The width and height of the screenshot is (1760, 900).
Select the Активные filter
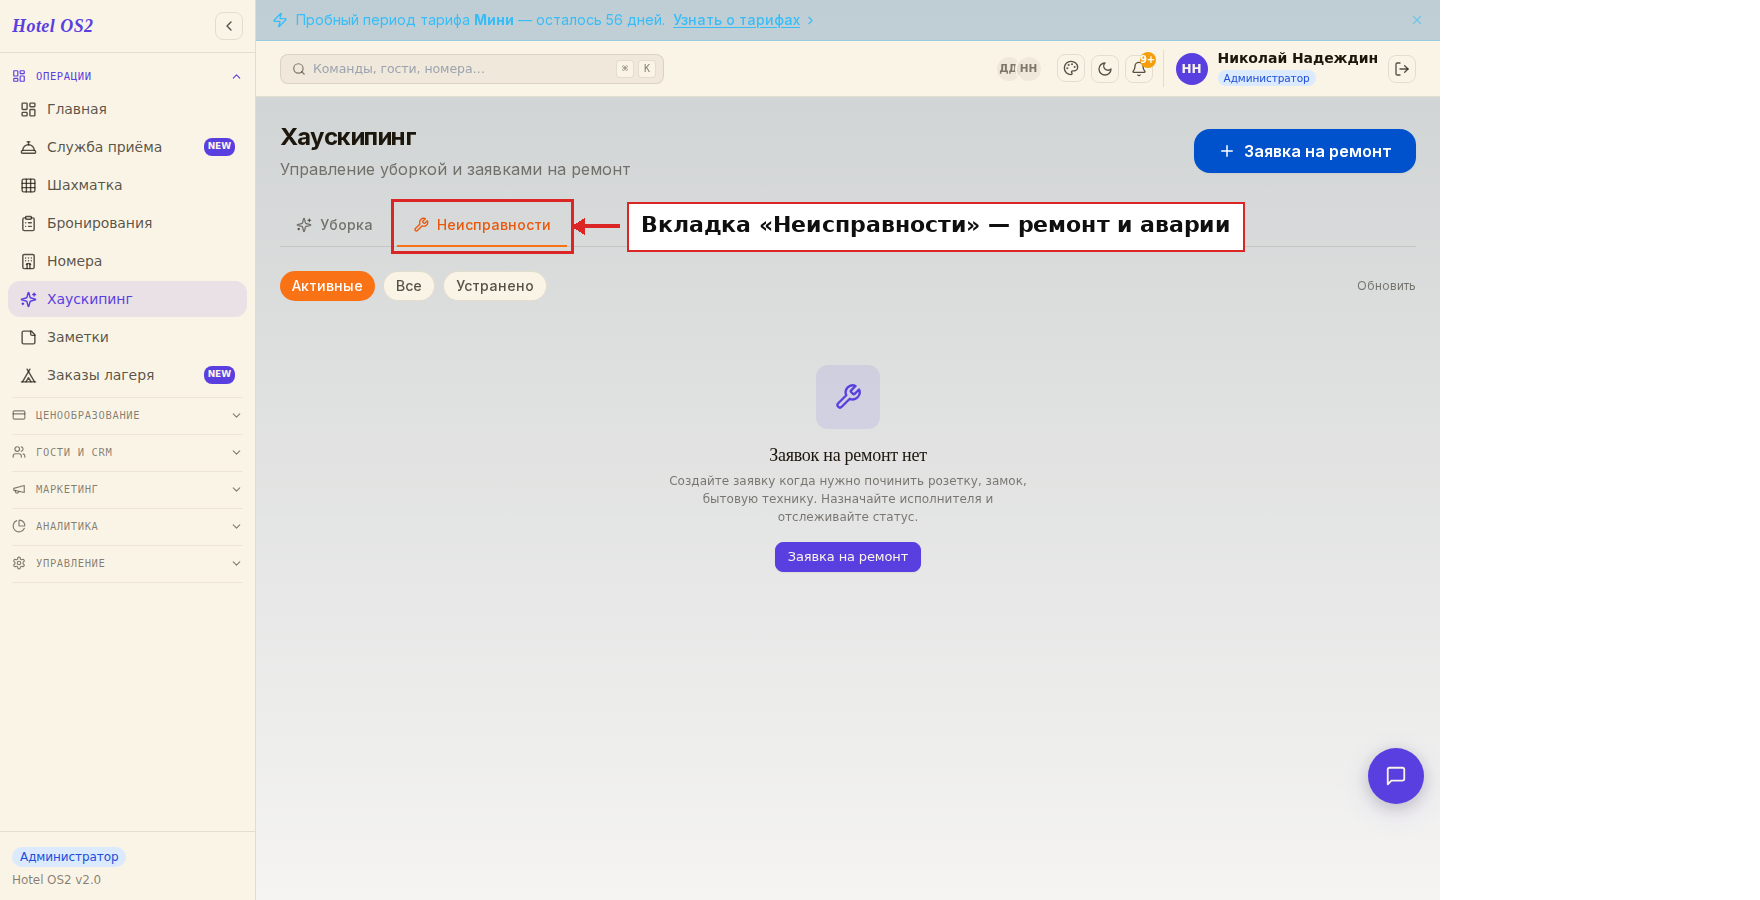(x=327, y=286)
